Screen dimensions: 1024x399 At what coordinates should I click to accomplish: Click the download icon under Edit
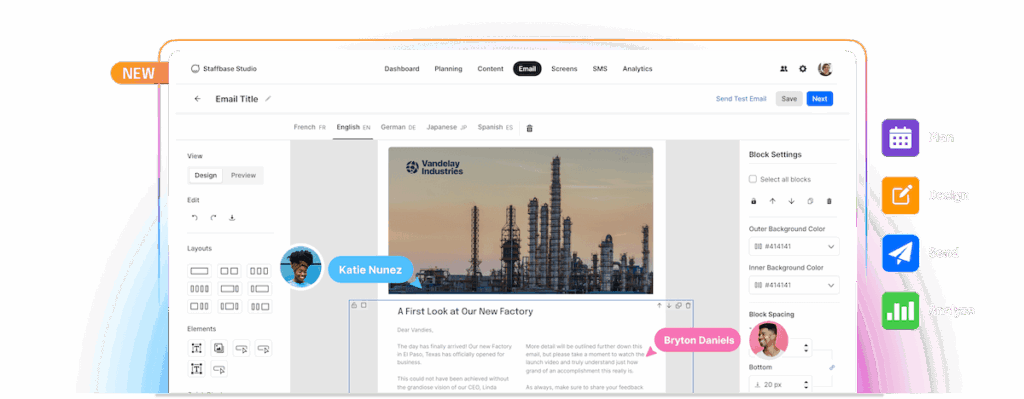[x=232, y=217]
